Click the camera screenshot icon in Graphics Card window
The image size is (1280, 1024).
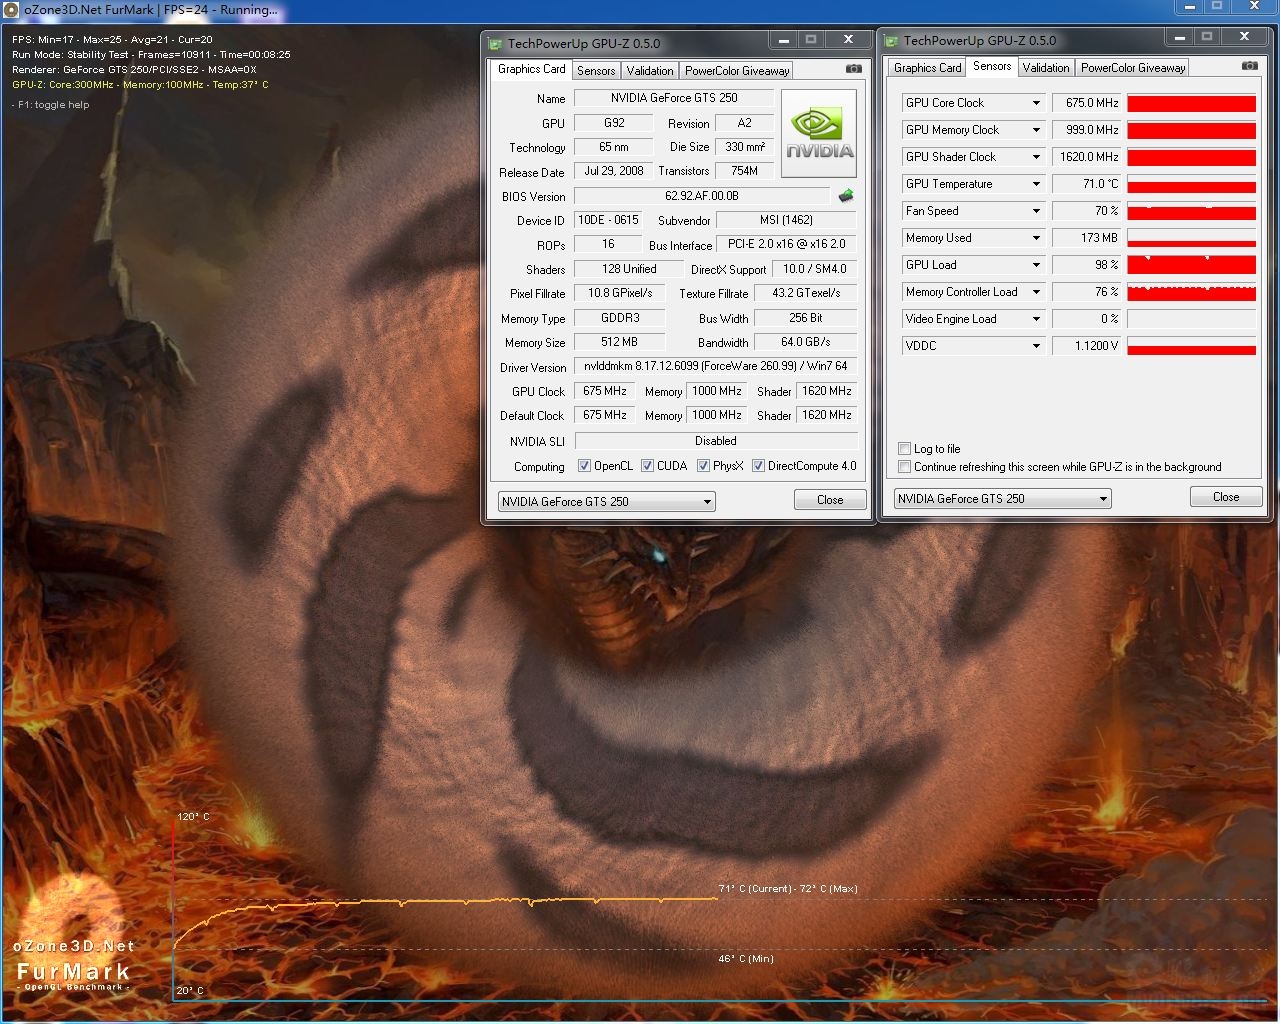pos(853,69)
